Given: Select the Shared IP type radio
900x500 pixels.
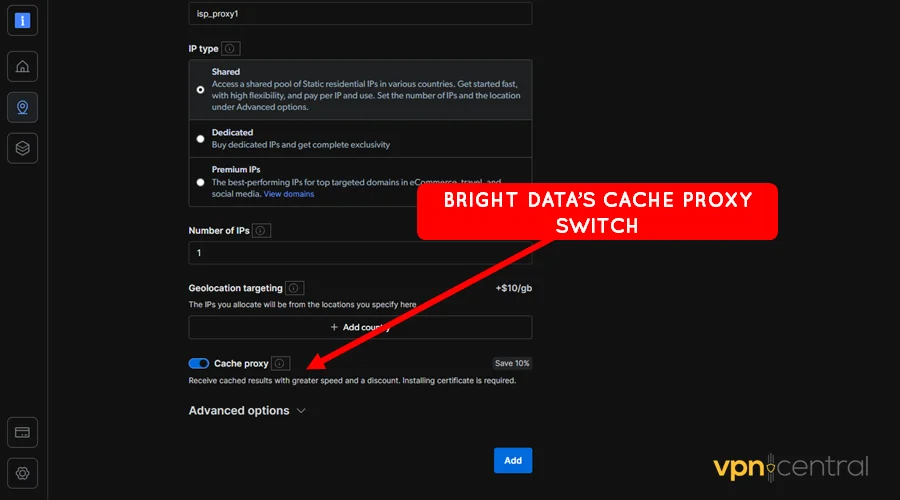Looking at the screenshot, I should coord(200,90).
